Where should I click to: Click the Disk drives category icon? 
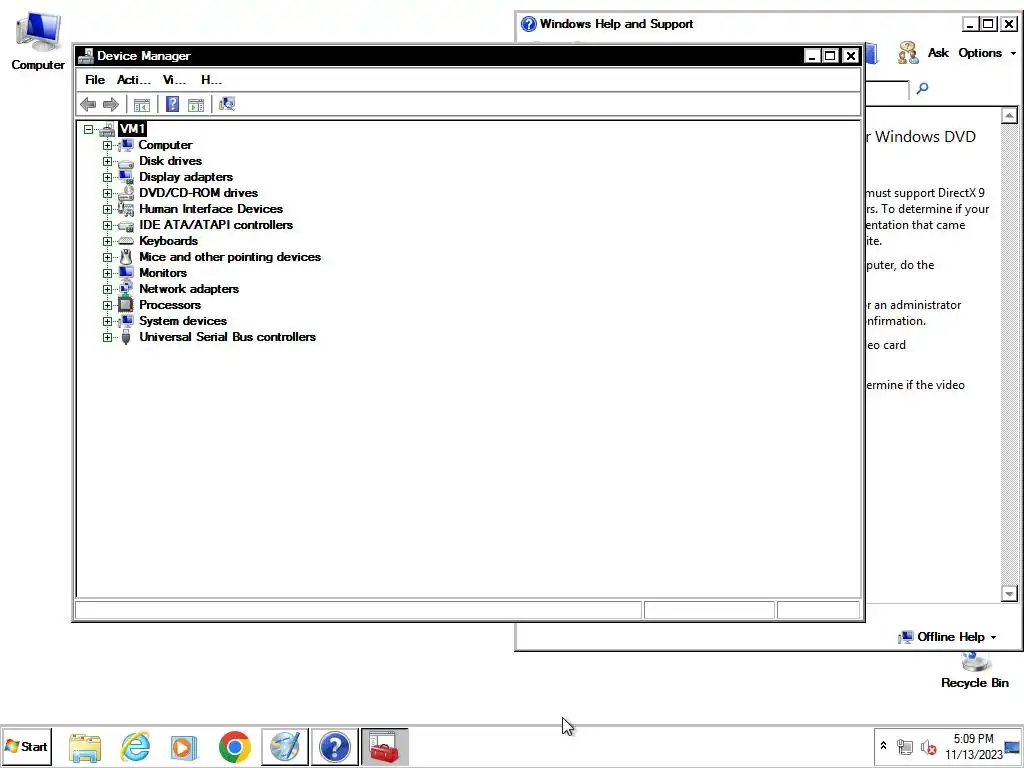pos(126,161)
